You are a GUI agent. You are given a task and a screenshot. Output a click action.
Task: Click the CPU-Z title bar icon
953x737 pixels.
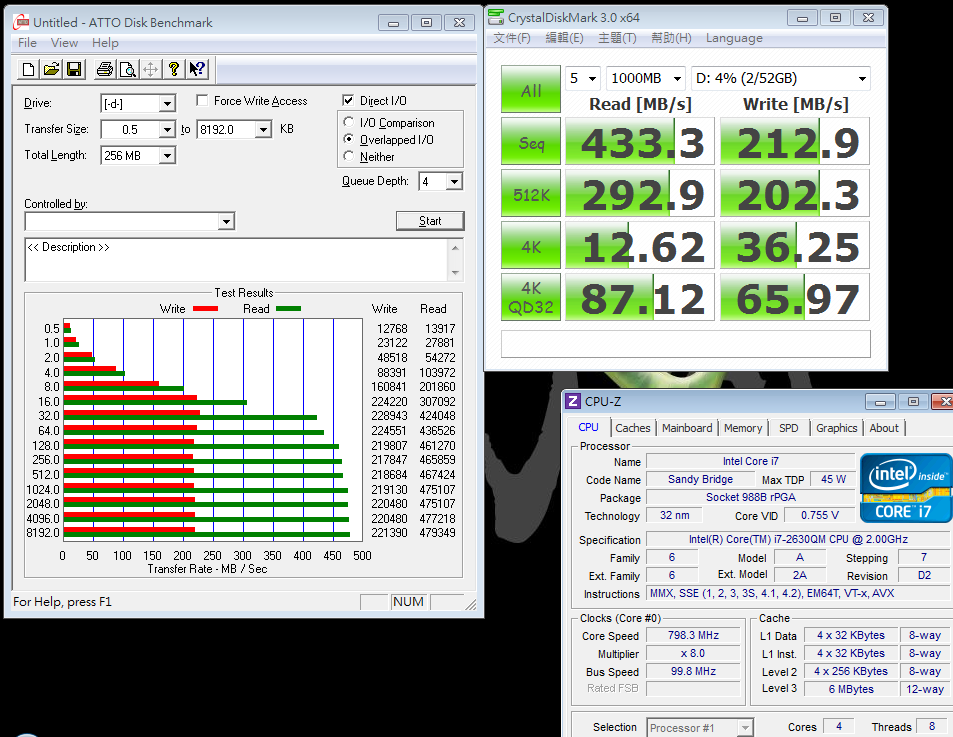click(573, 401)
